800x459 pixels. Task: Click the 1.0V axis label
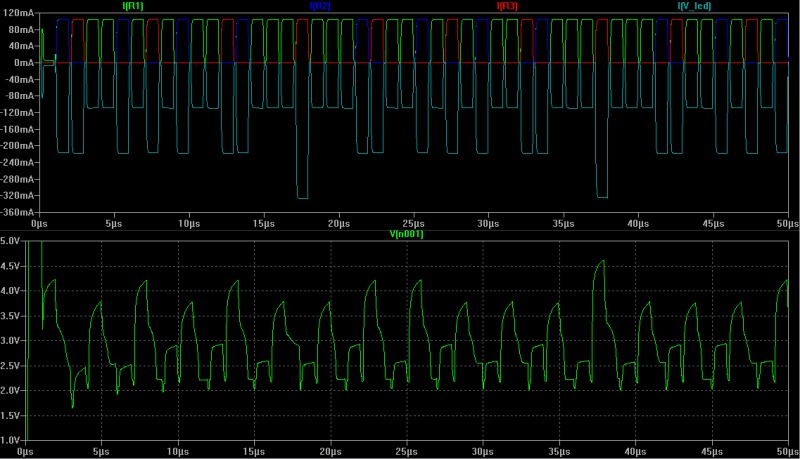(x=10, y=441)
